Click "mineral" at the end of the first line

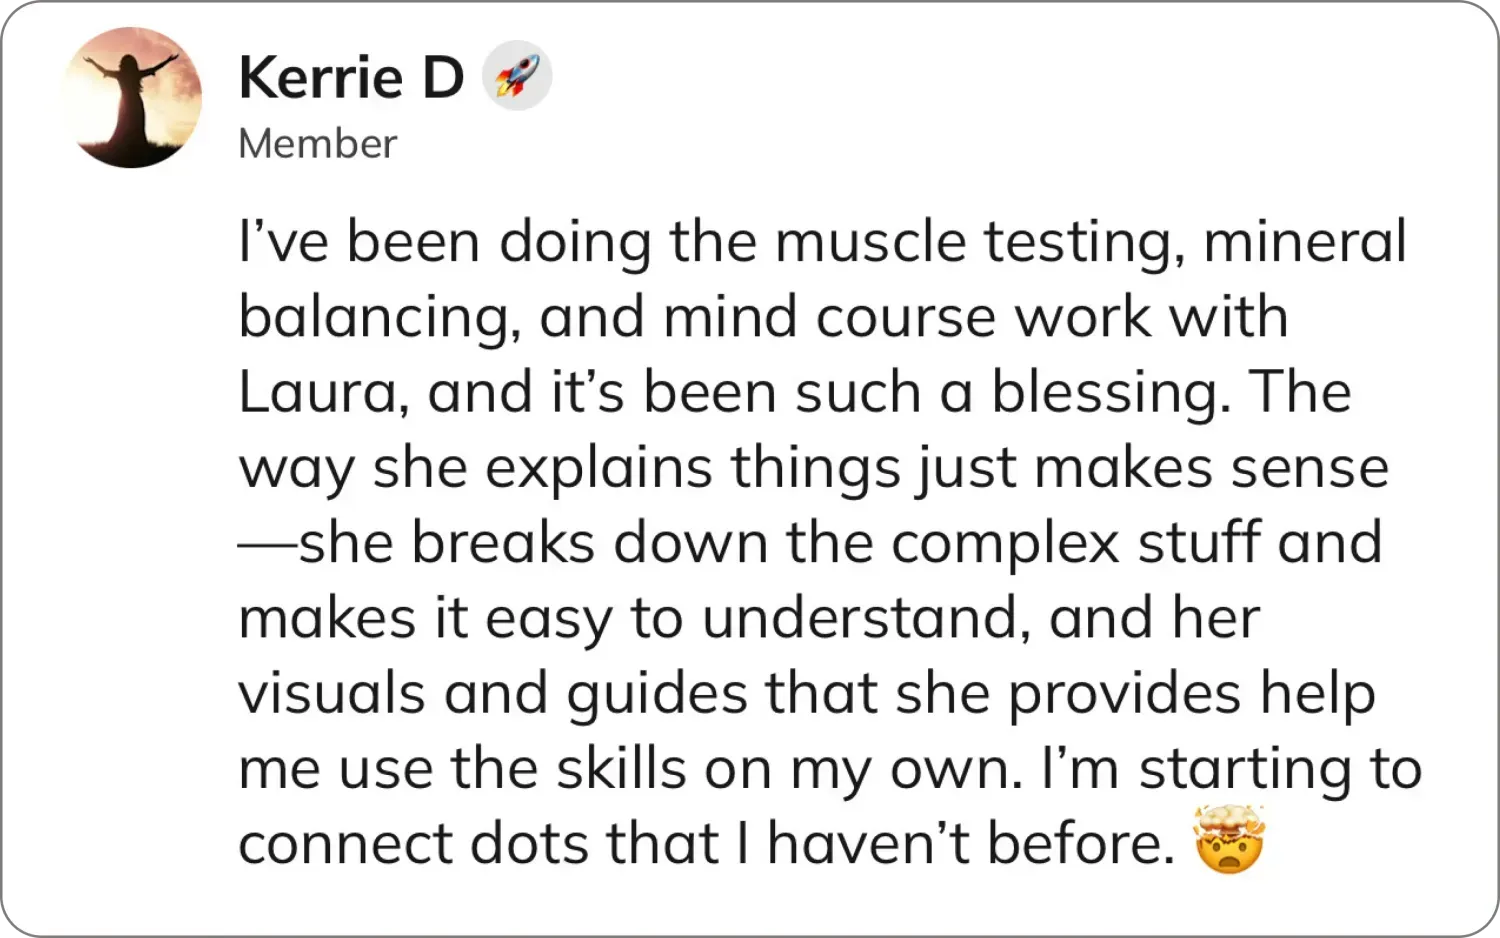1305,241
